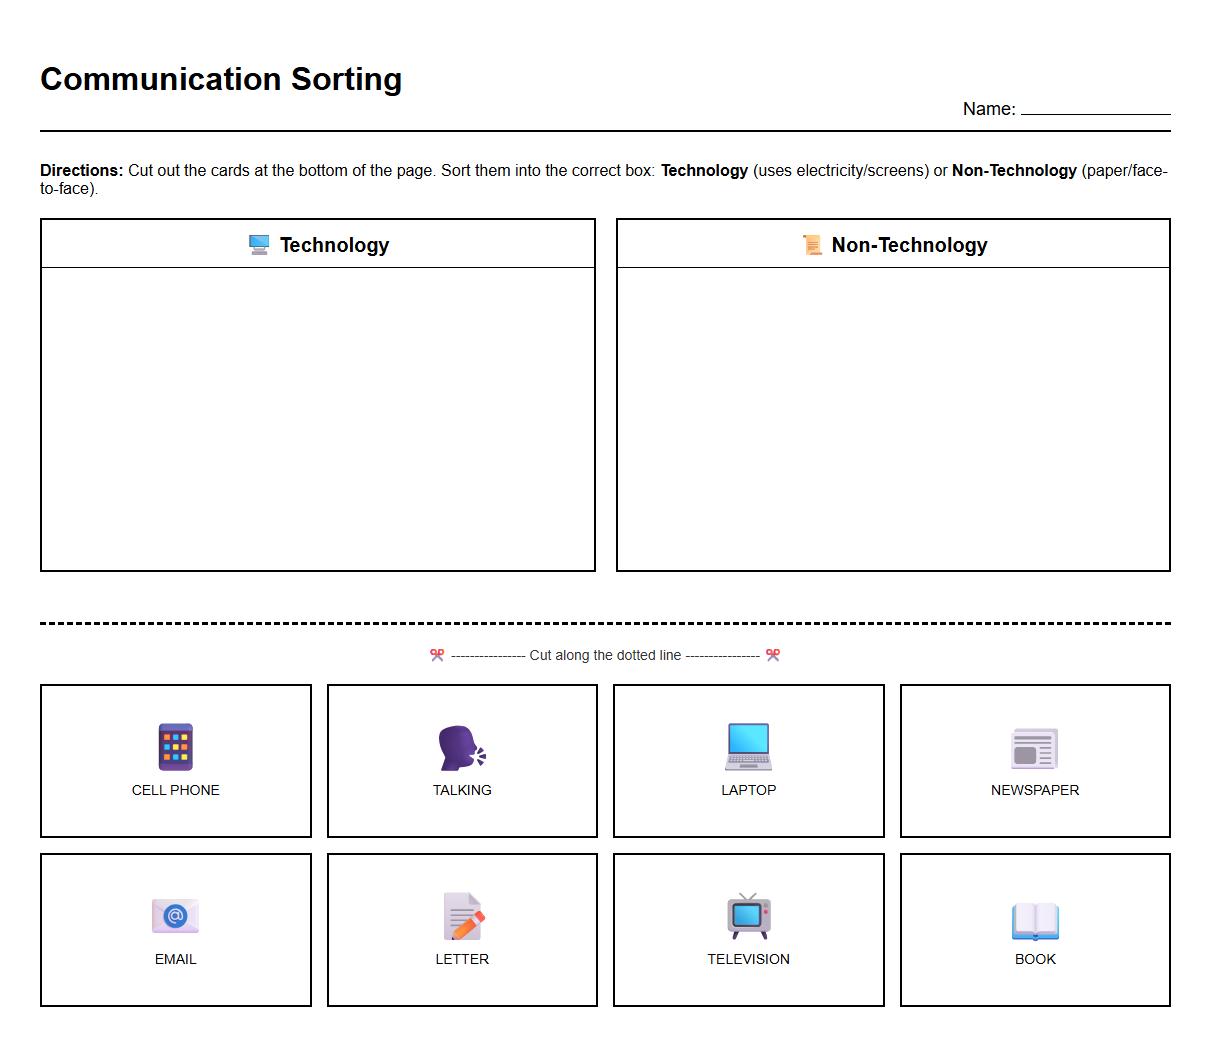The image size is (1211, 1047).
Task: Click the purple talking head icon
Action: 462,745
